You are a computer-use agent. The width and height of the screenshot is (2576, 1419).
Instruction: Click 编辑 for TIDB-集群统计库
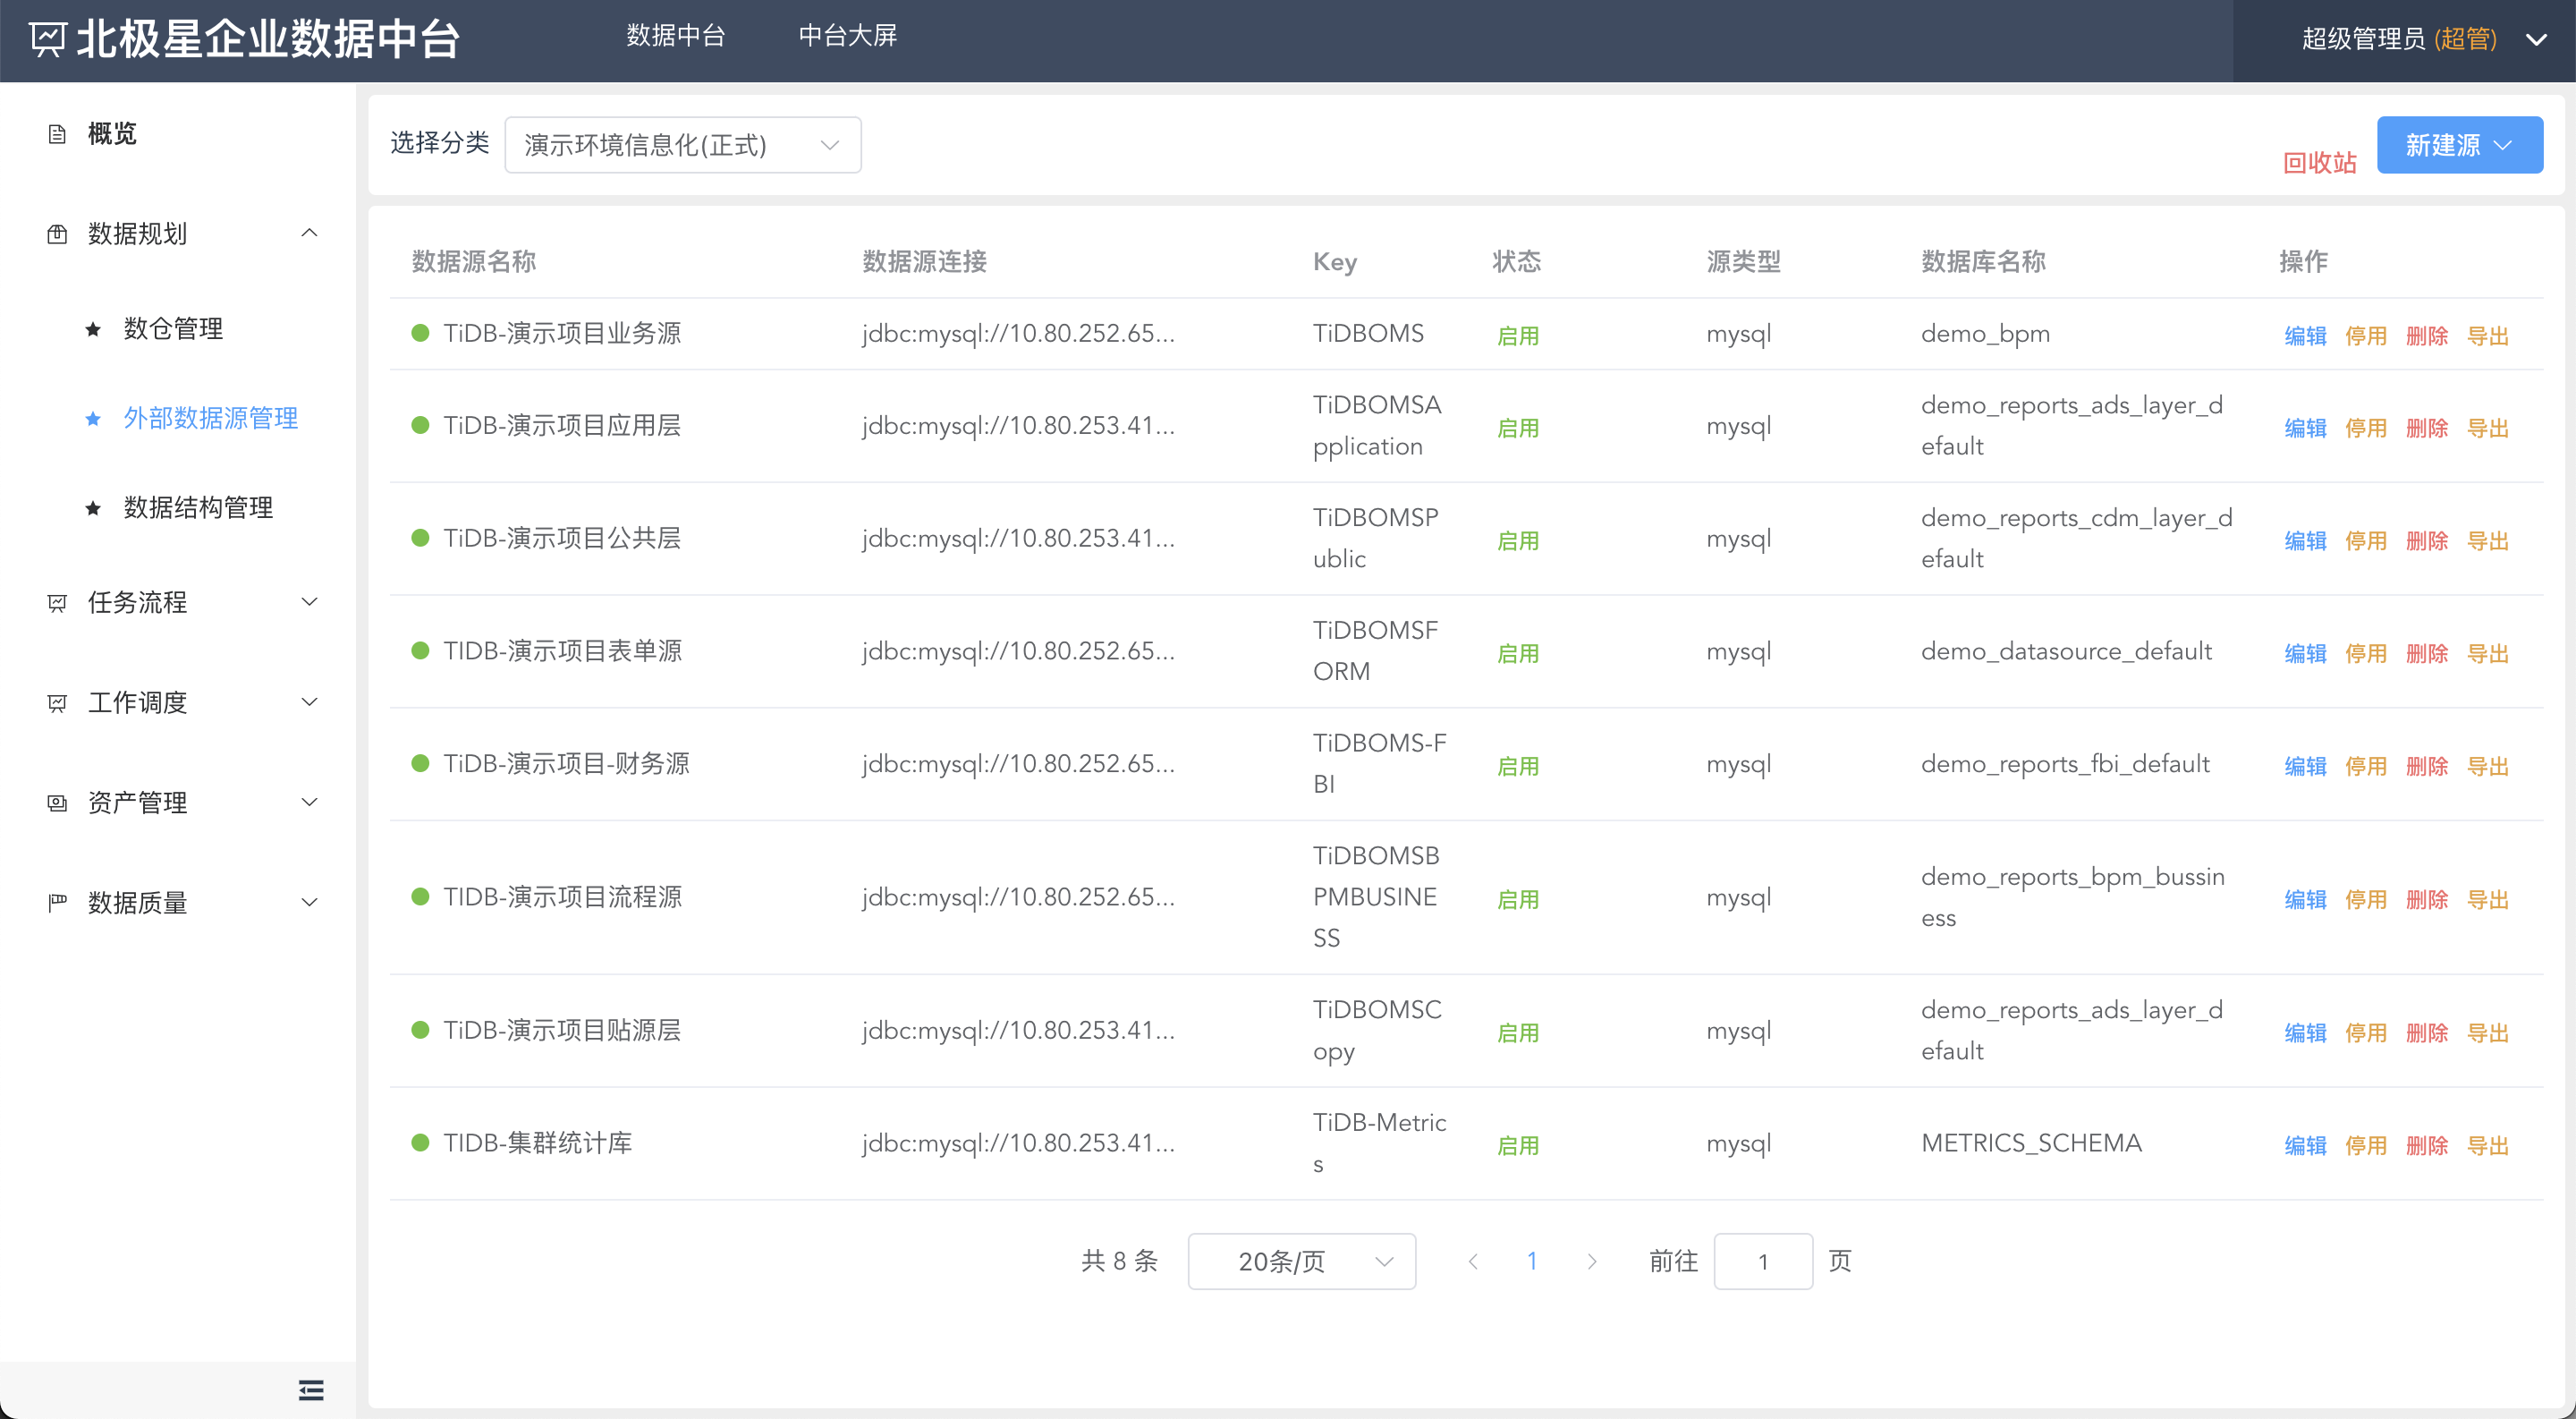(2306, 1146)
